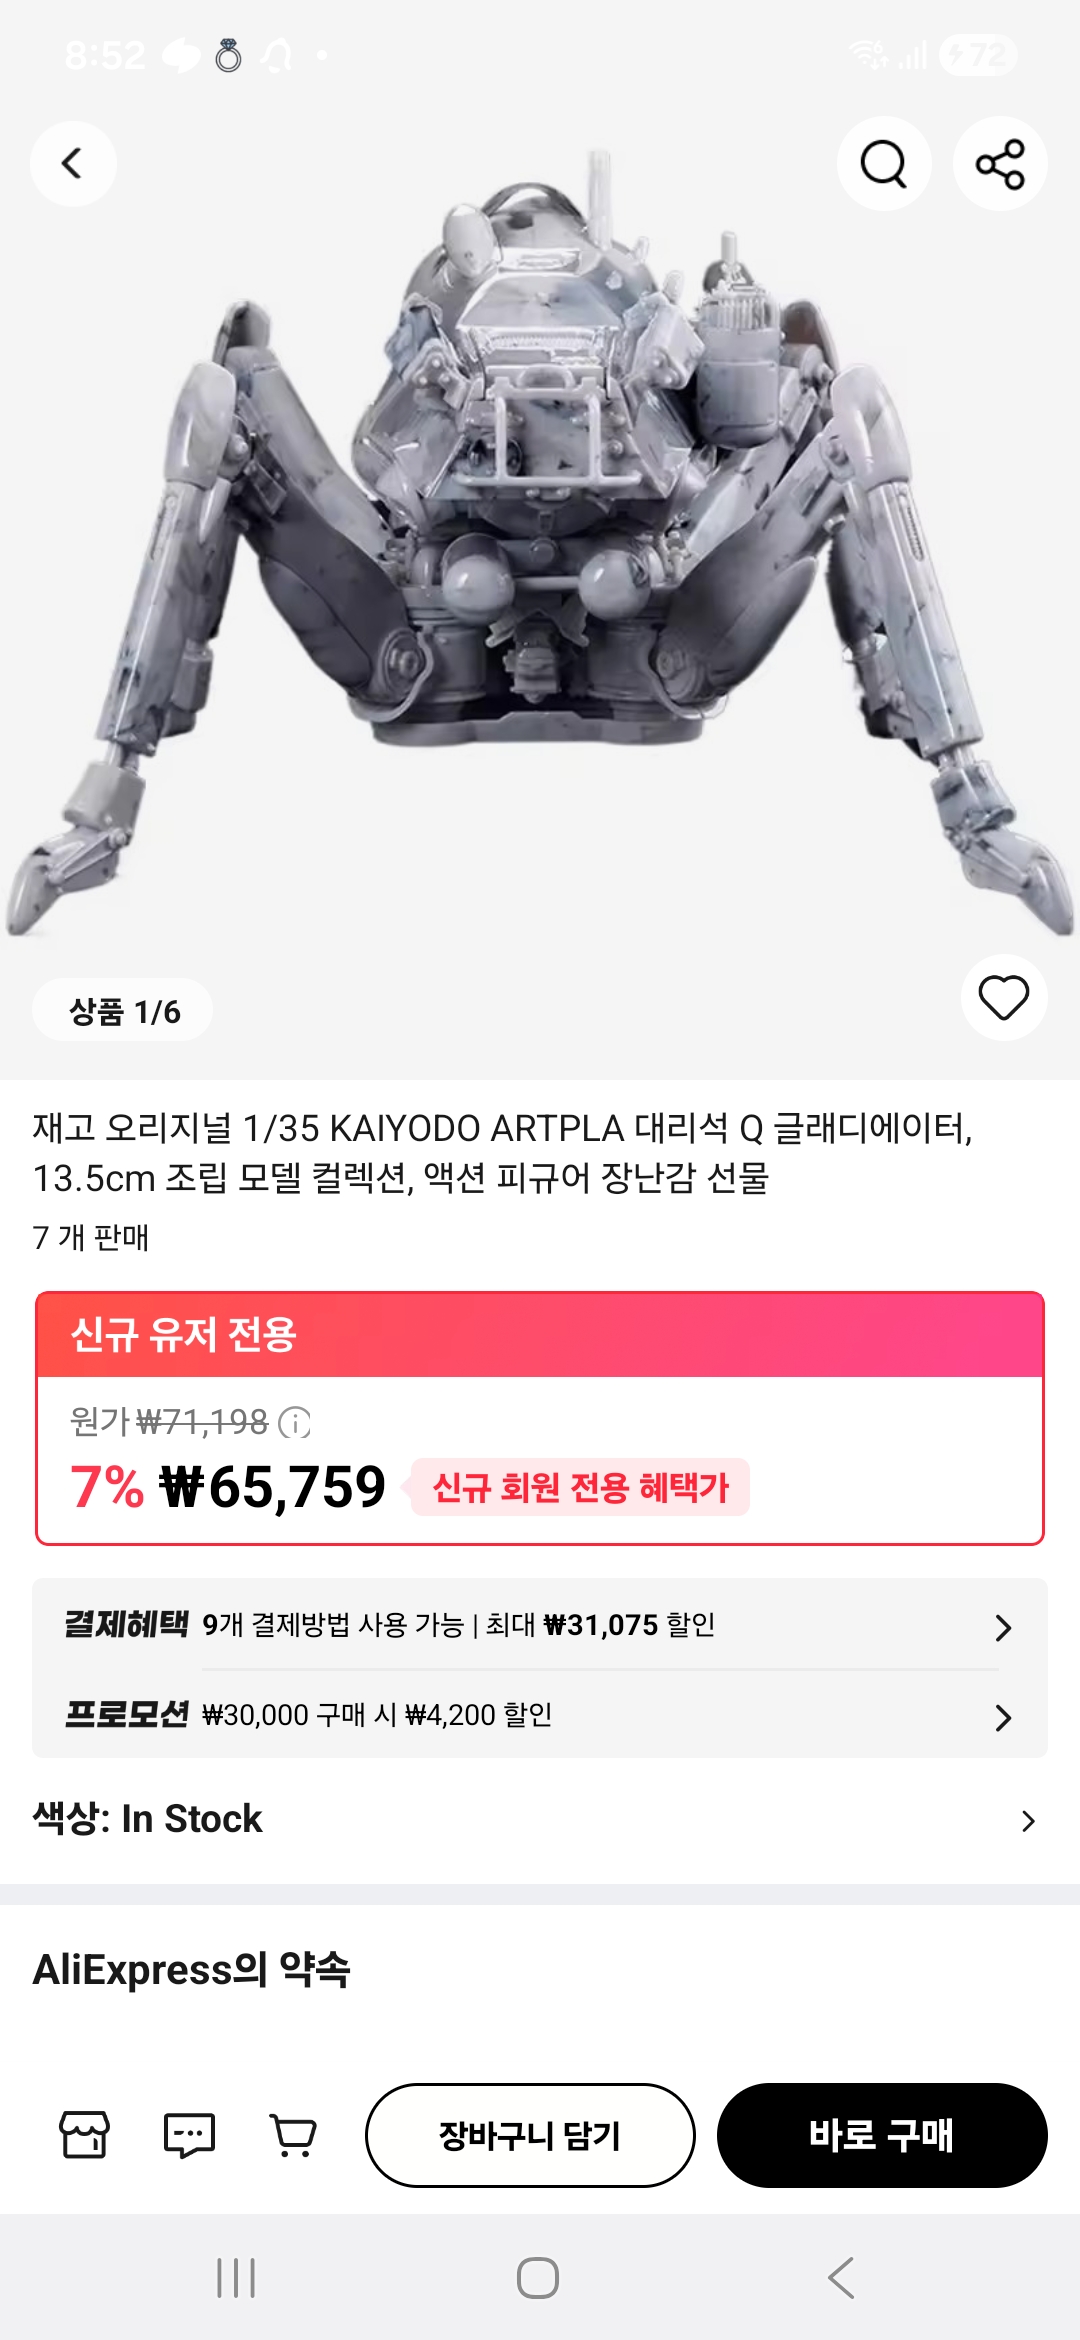1080x2340 pixels.
Task: Open the chat message icon
Action: click(189, 2135)
